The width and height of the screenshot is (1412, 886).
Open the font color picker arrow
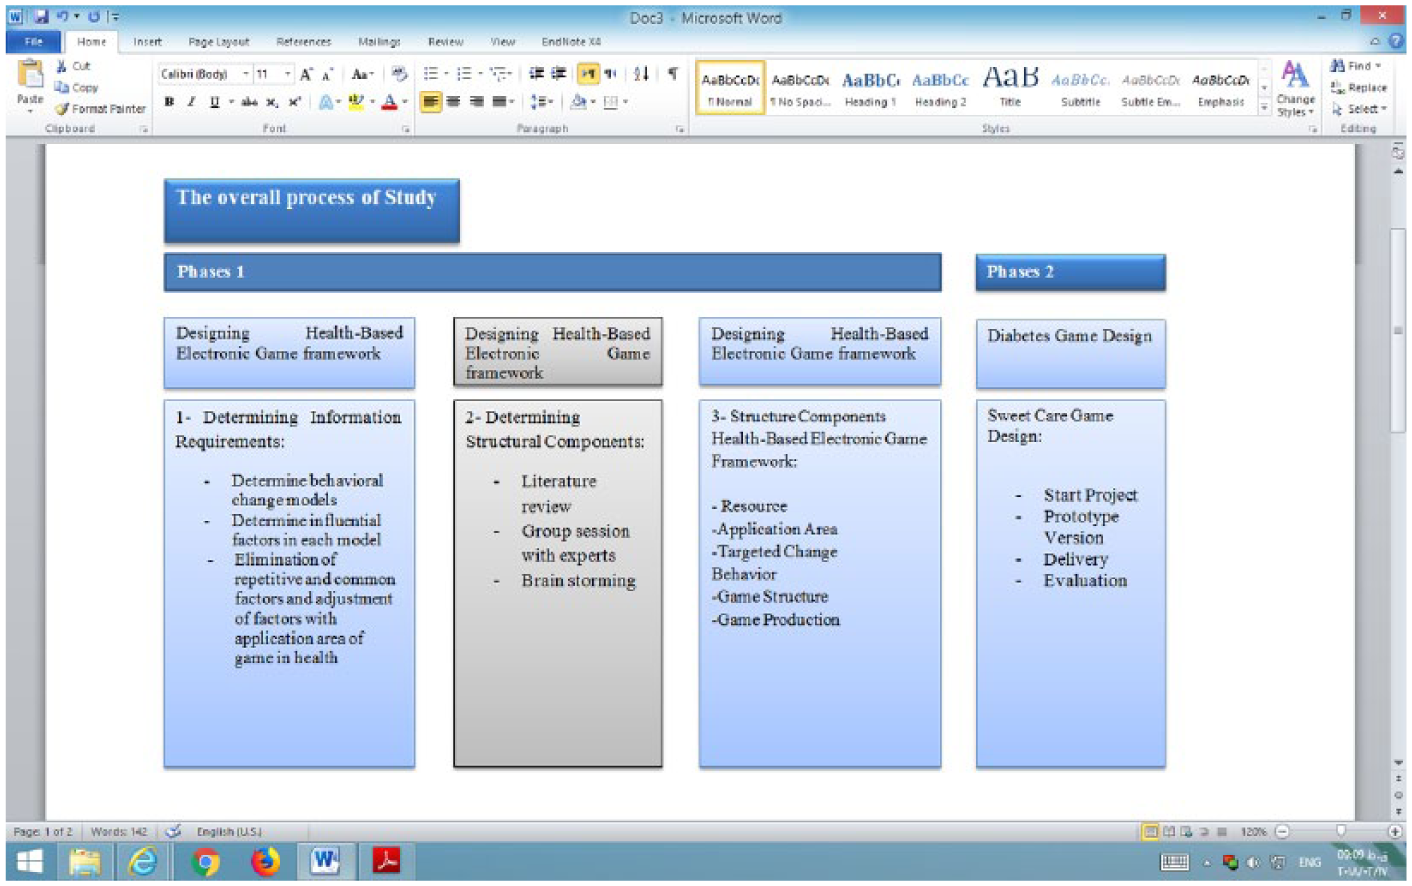[405, 102]
